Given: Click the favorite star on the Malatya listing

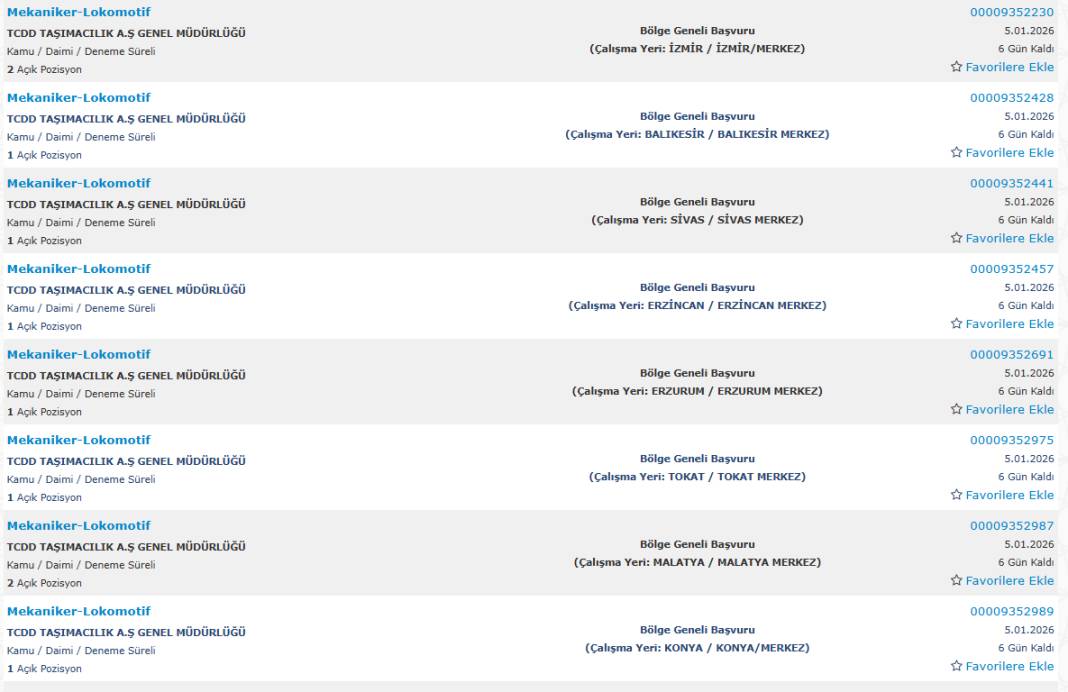Looking at the screenshot, I should point(956,580).
